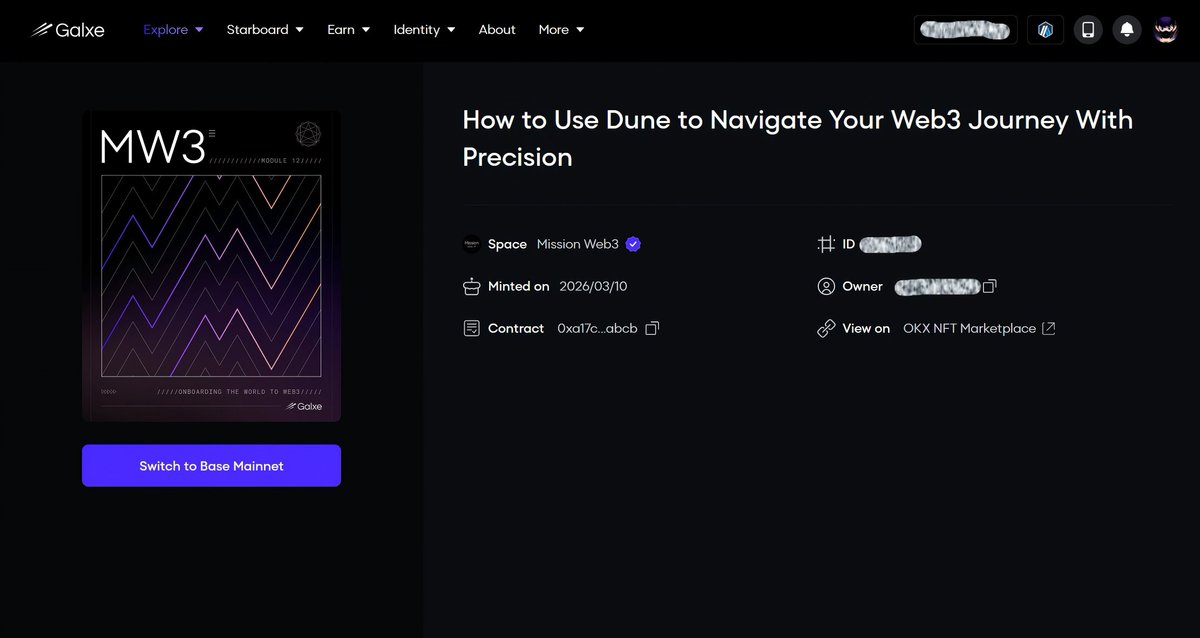Click the minted date 2026/03/10

coord(593,286)
